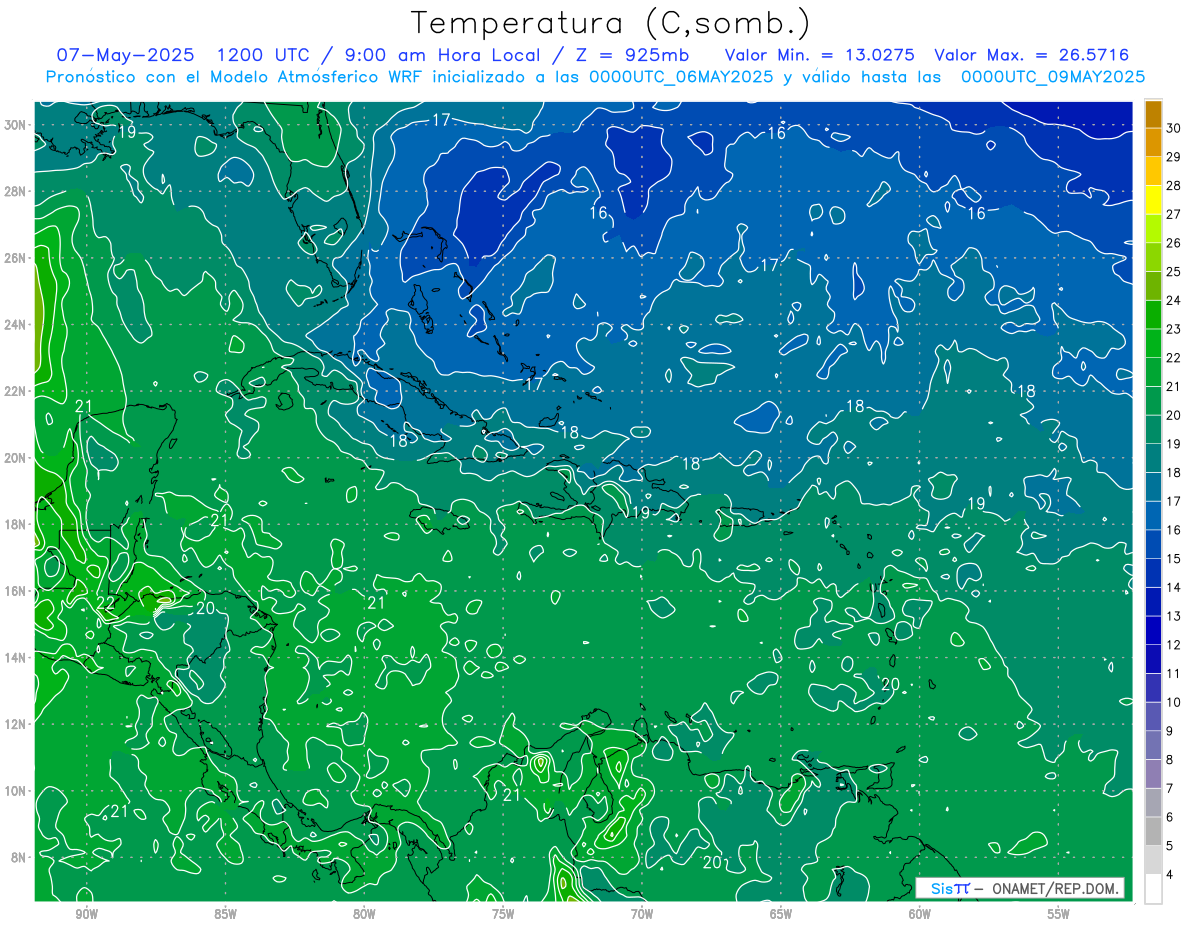Click the legend value '26'
The height and width of the screenshot is (927, 1200).
click(1174, 242)
